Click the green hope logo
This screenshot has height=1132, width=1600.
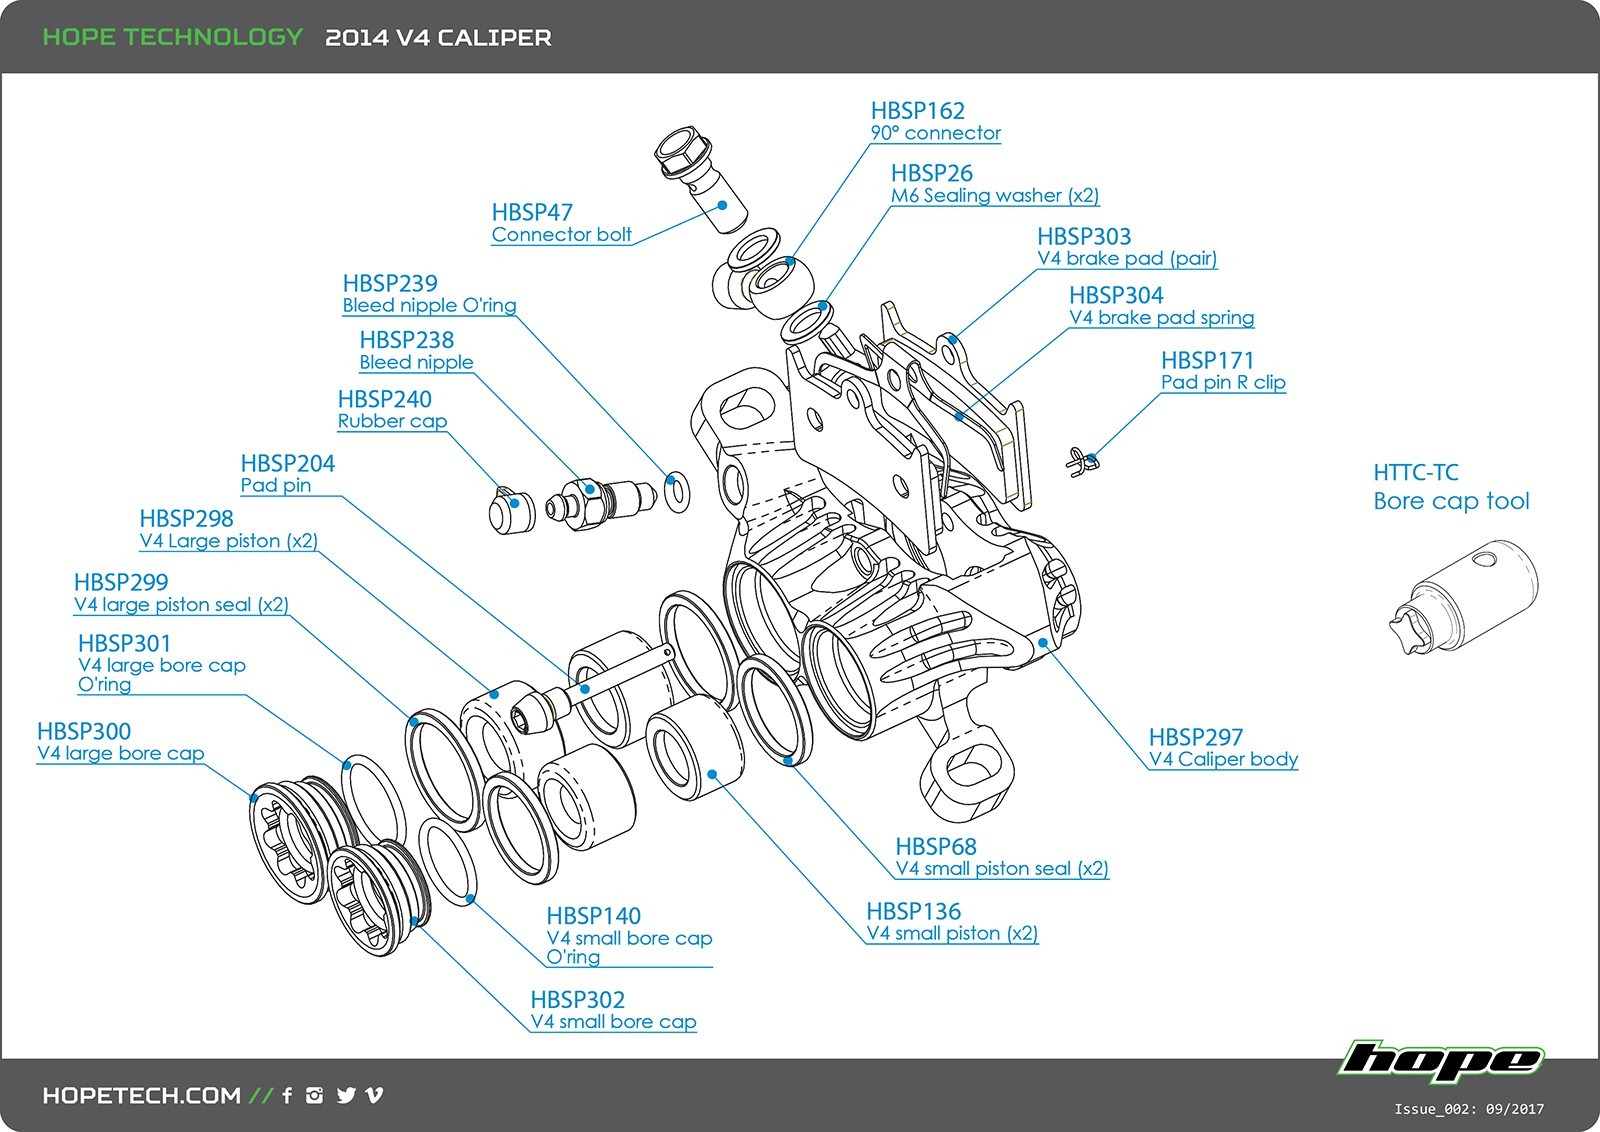pyautogui.click(x=1441, y=1060)
